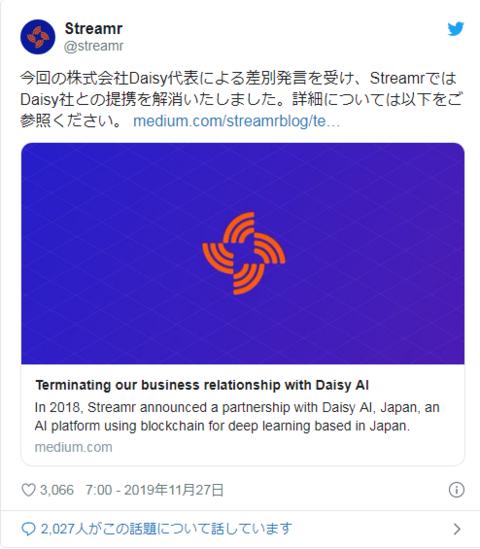Open the tweet info icon

click(x=456, y=489)
